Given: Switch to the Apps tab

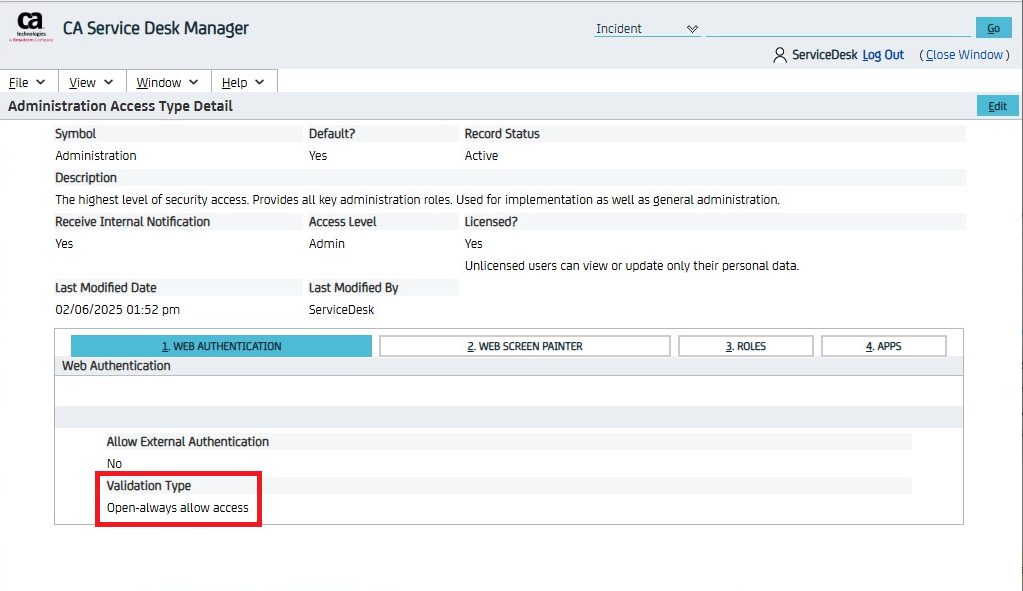Looking at the screenshot, I should coord(883,346).
